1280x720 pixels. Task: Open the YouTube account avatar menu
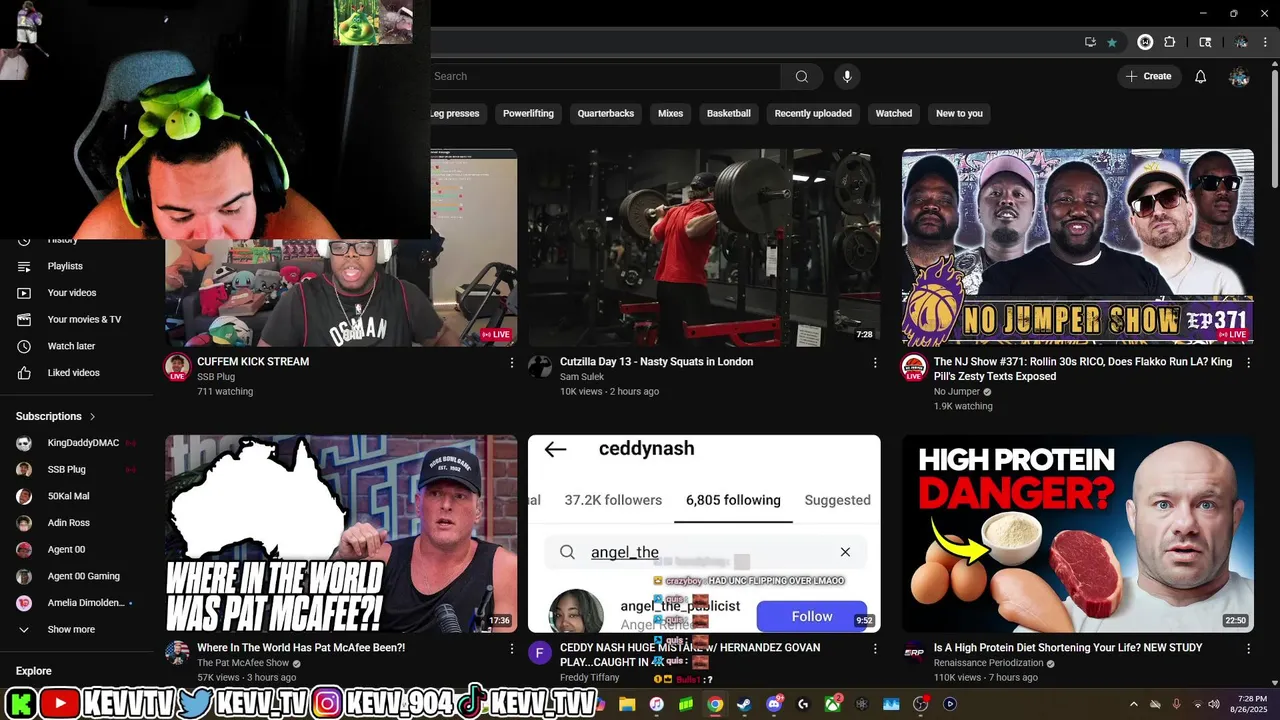point(1239,76)
